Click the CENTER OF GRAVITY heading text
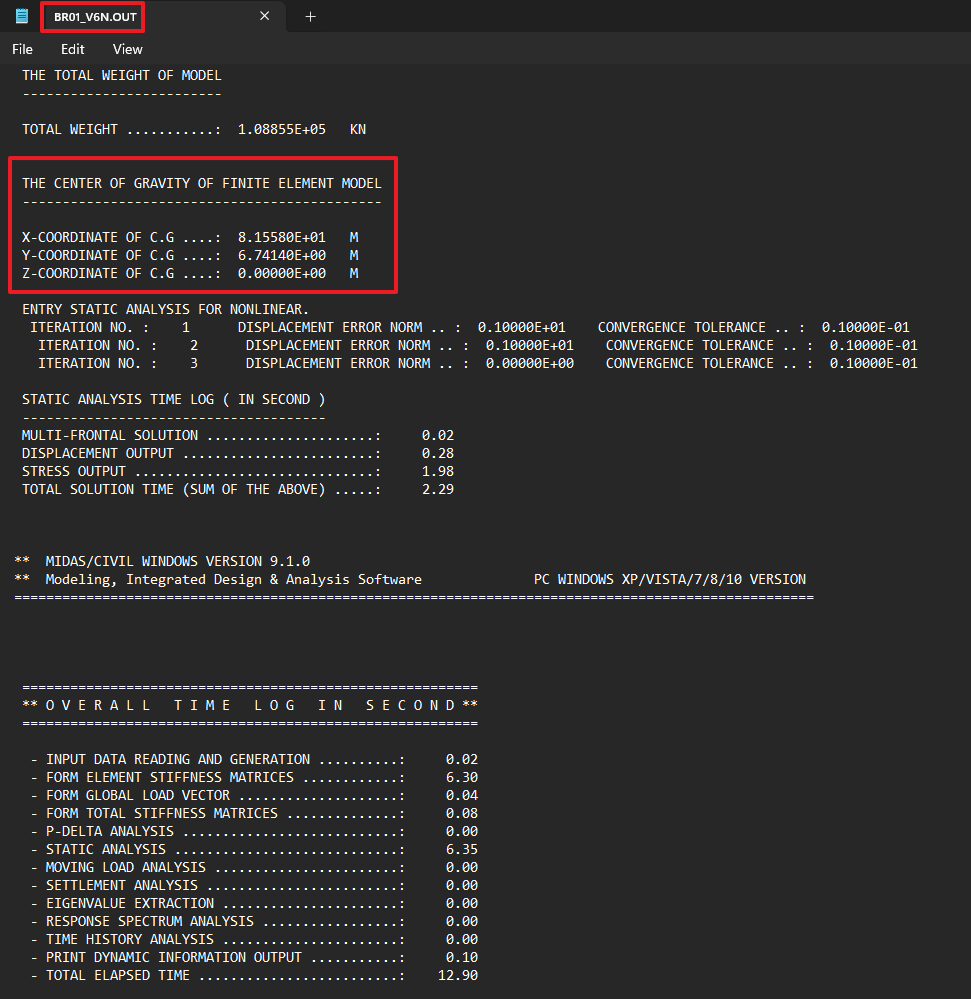This screenshot has height=999, width=971. point(201,183)
